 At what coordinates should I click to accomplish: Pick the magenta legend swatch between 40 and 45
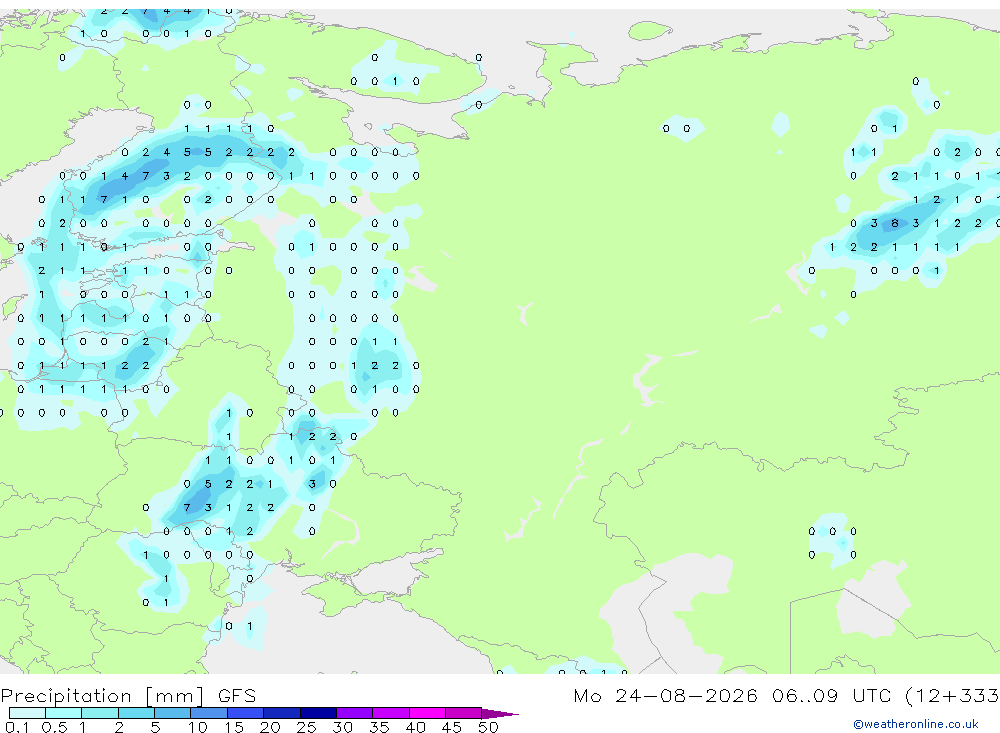point(427,713)
